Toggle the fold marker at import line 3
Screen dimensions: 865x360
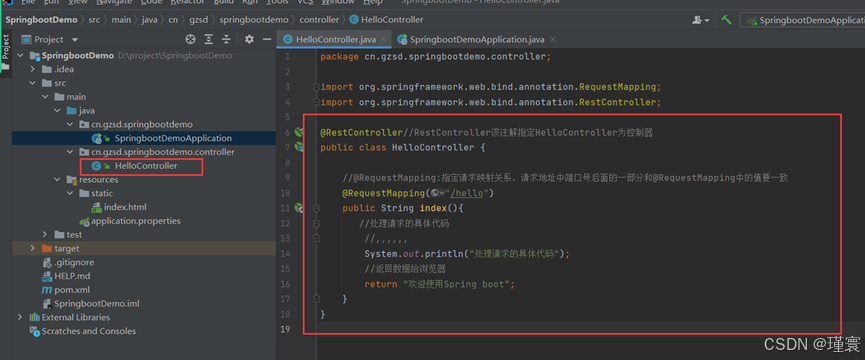pyautogui.click(x=316, y=87)
